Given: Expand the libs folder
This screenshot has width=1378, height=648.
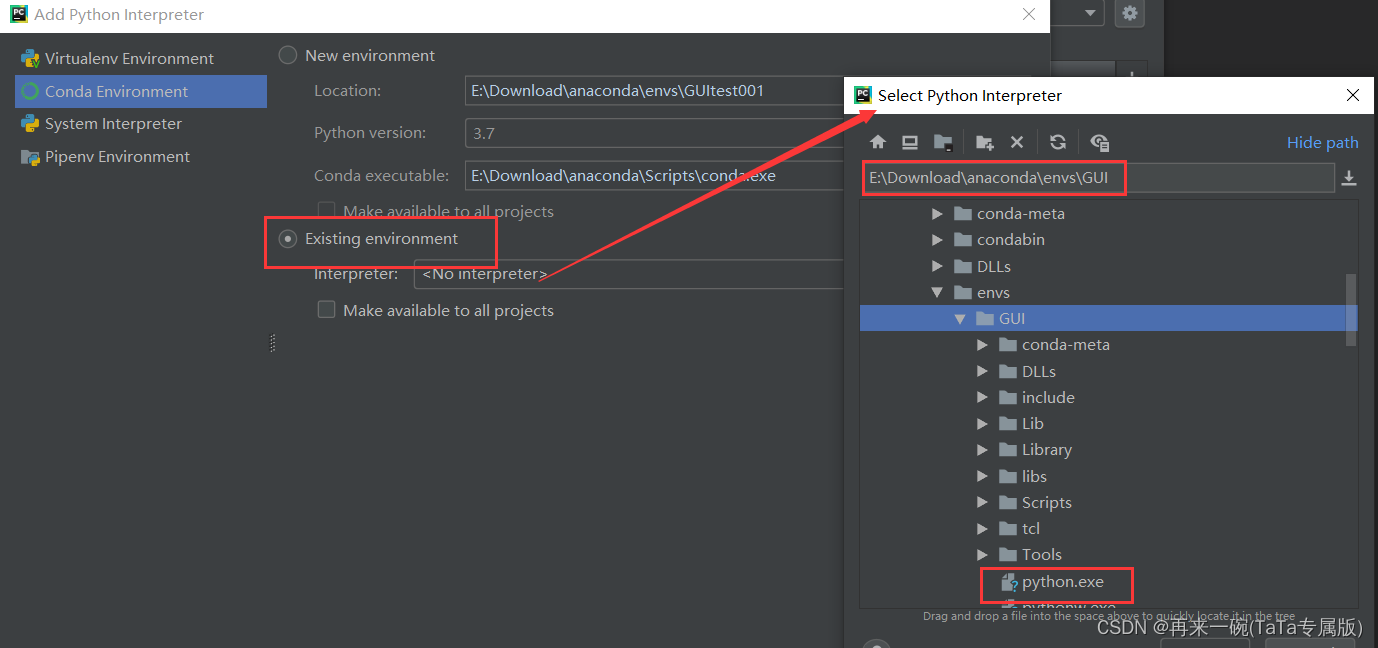Looking at the screenshot, I should (982, 476).
